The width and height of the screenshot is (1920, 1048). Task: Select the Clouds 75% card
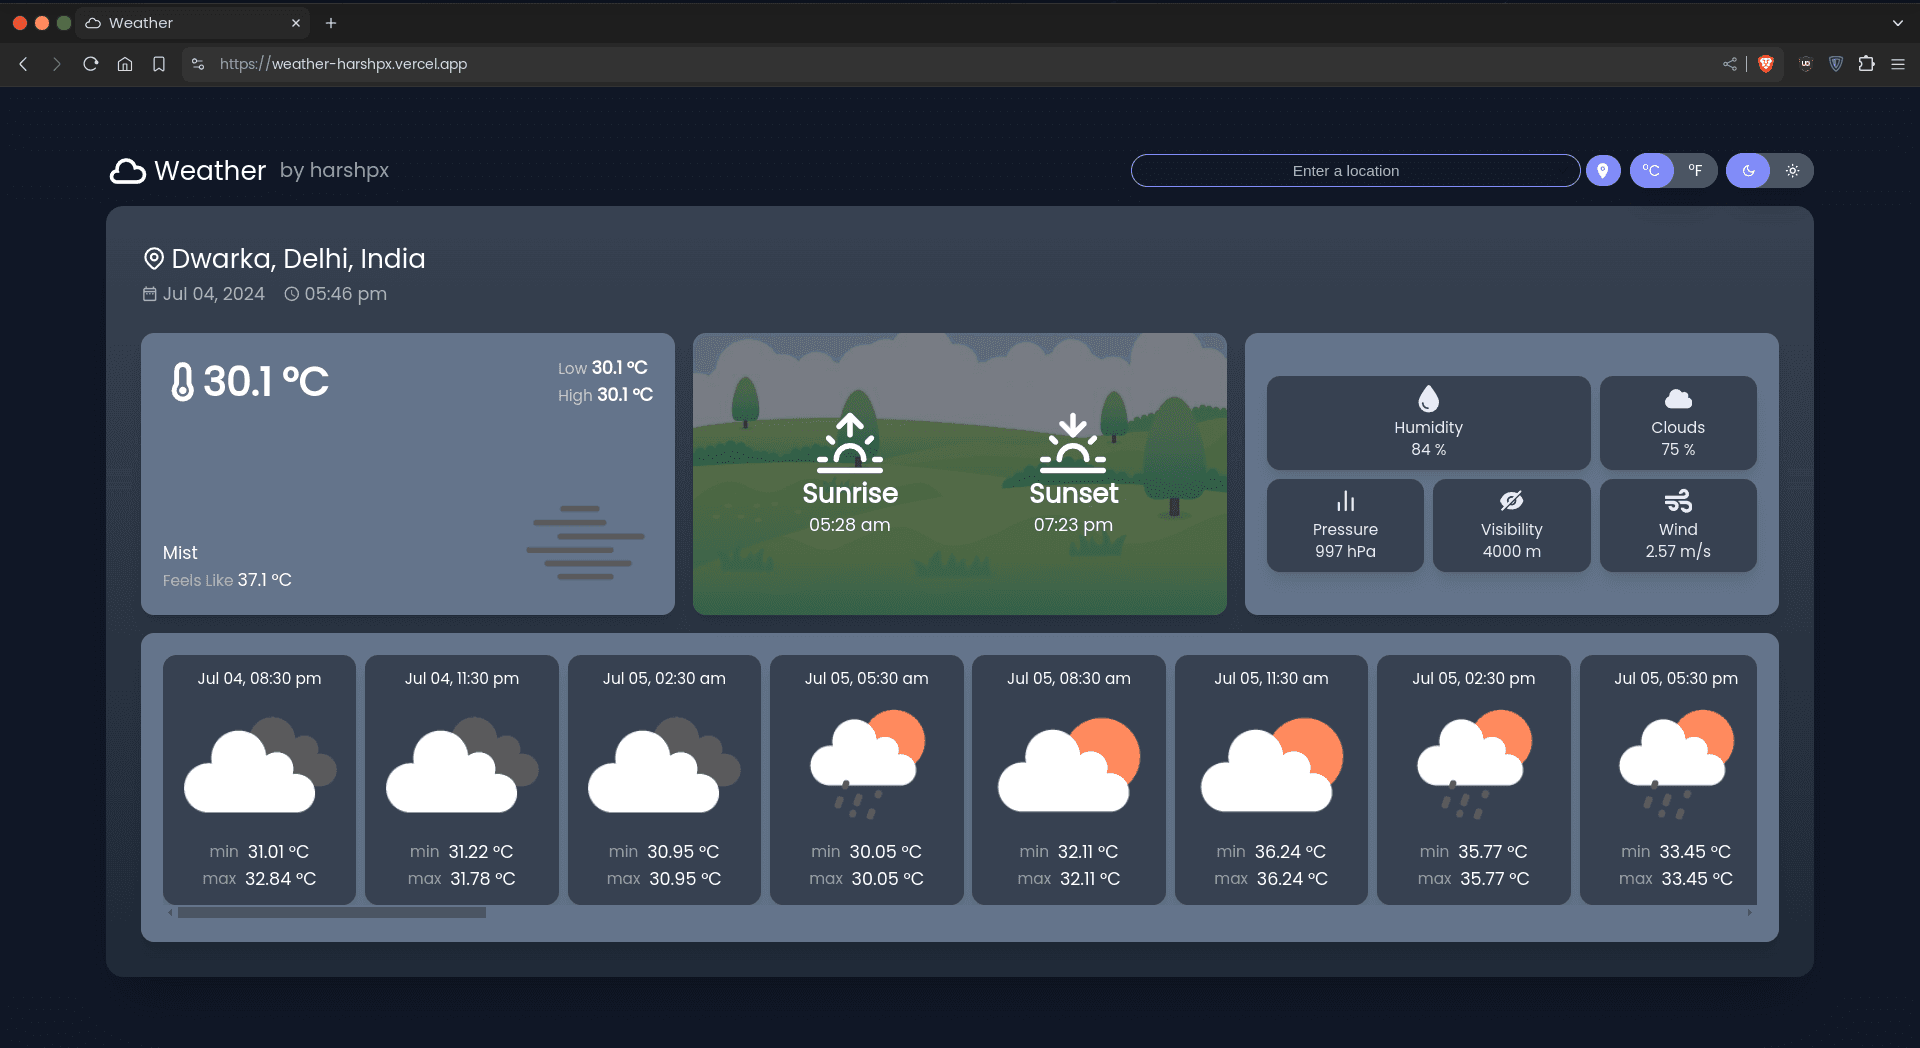coord(1677,423)
